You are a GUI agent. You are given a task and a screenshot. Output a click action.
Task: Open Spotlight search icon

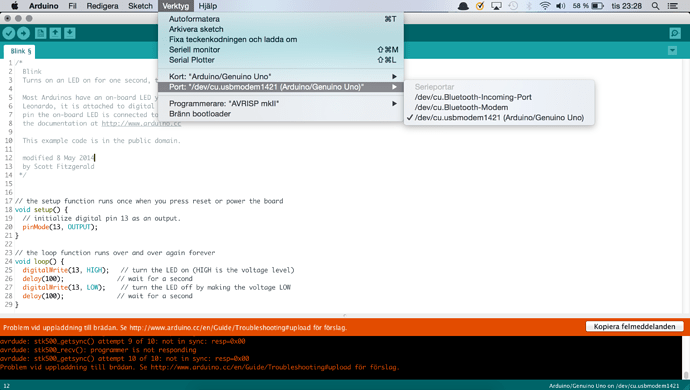tap(655, 6)
